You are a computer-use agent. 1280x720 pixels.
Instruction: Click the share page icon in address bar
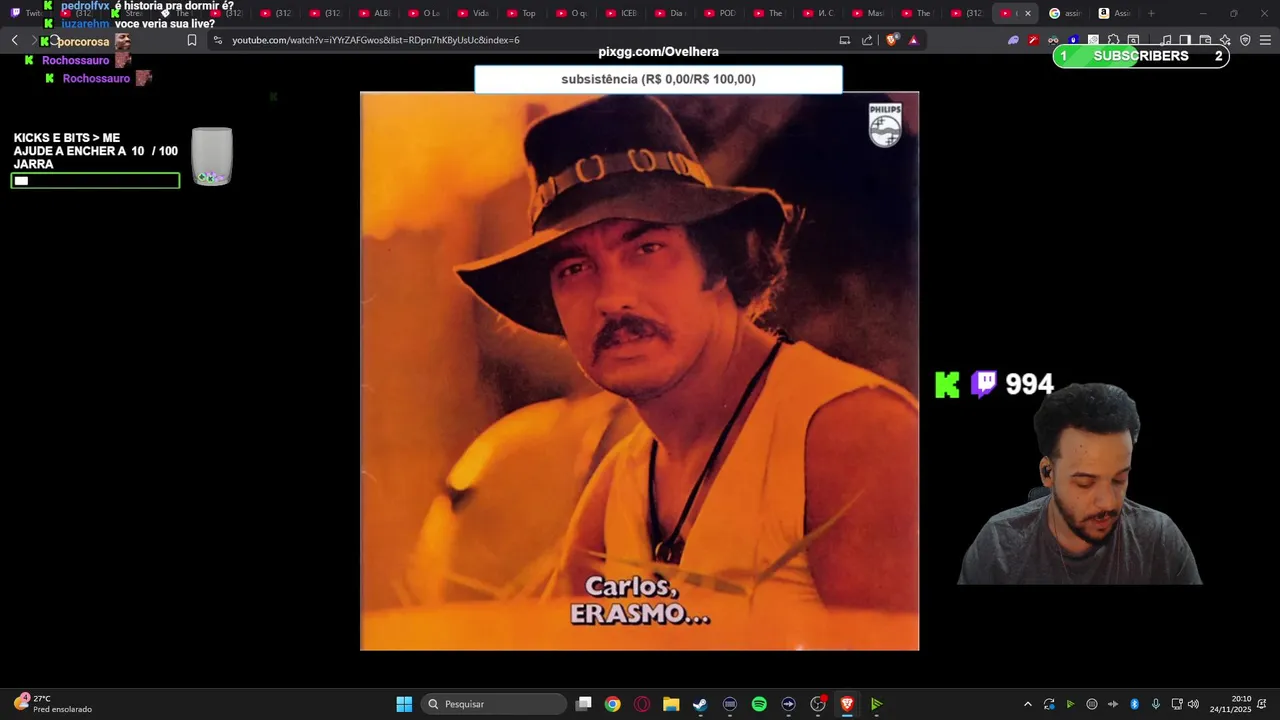[867, 40]
